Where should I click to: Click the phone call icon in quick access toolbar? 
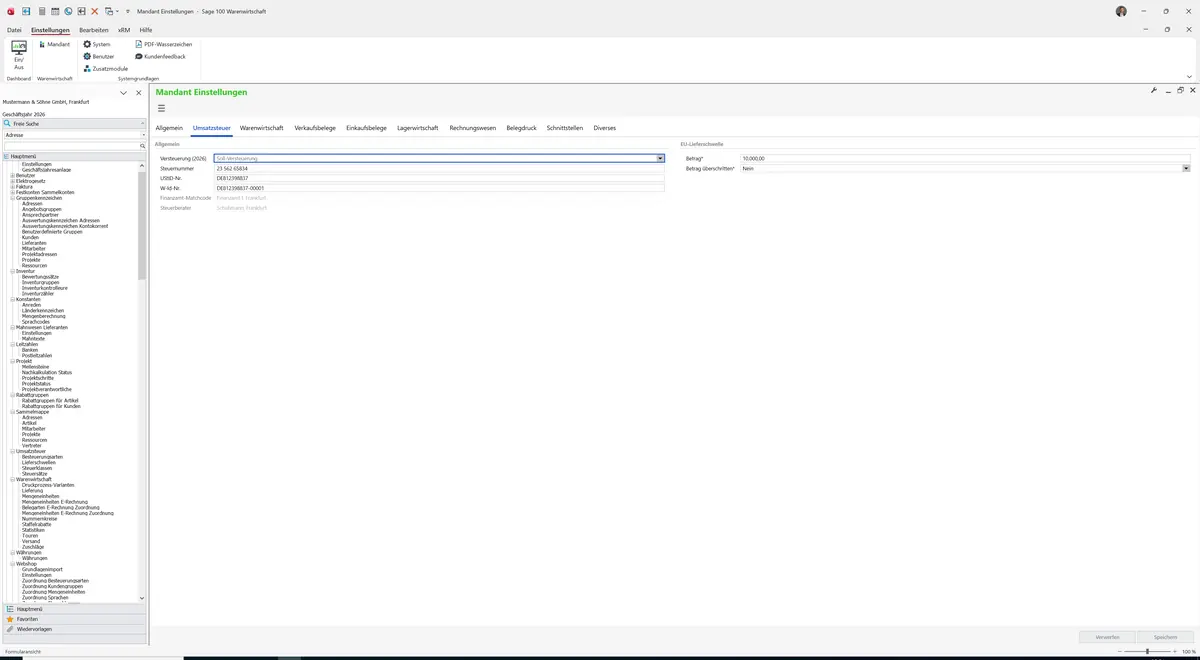tap(68, 11)
